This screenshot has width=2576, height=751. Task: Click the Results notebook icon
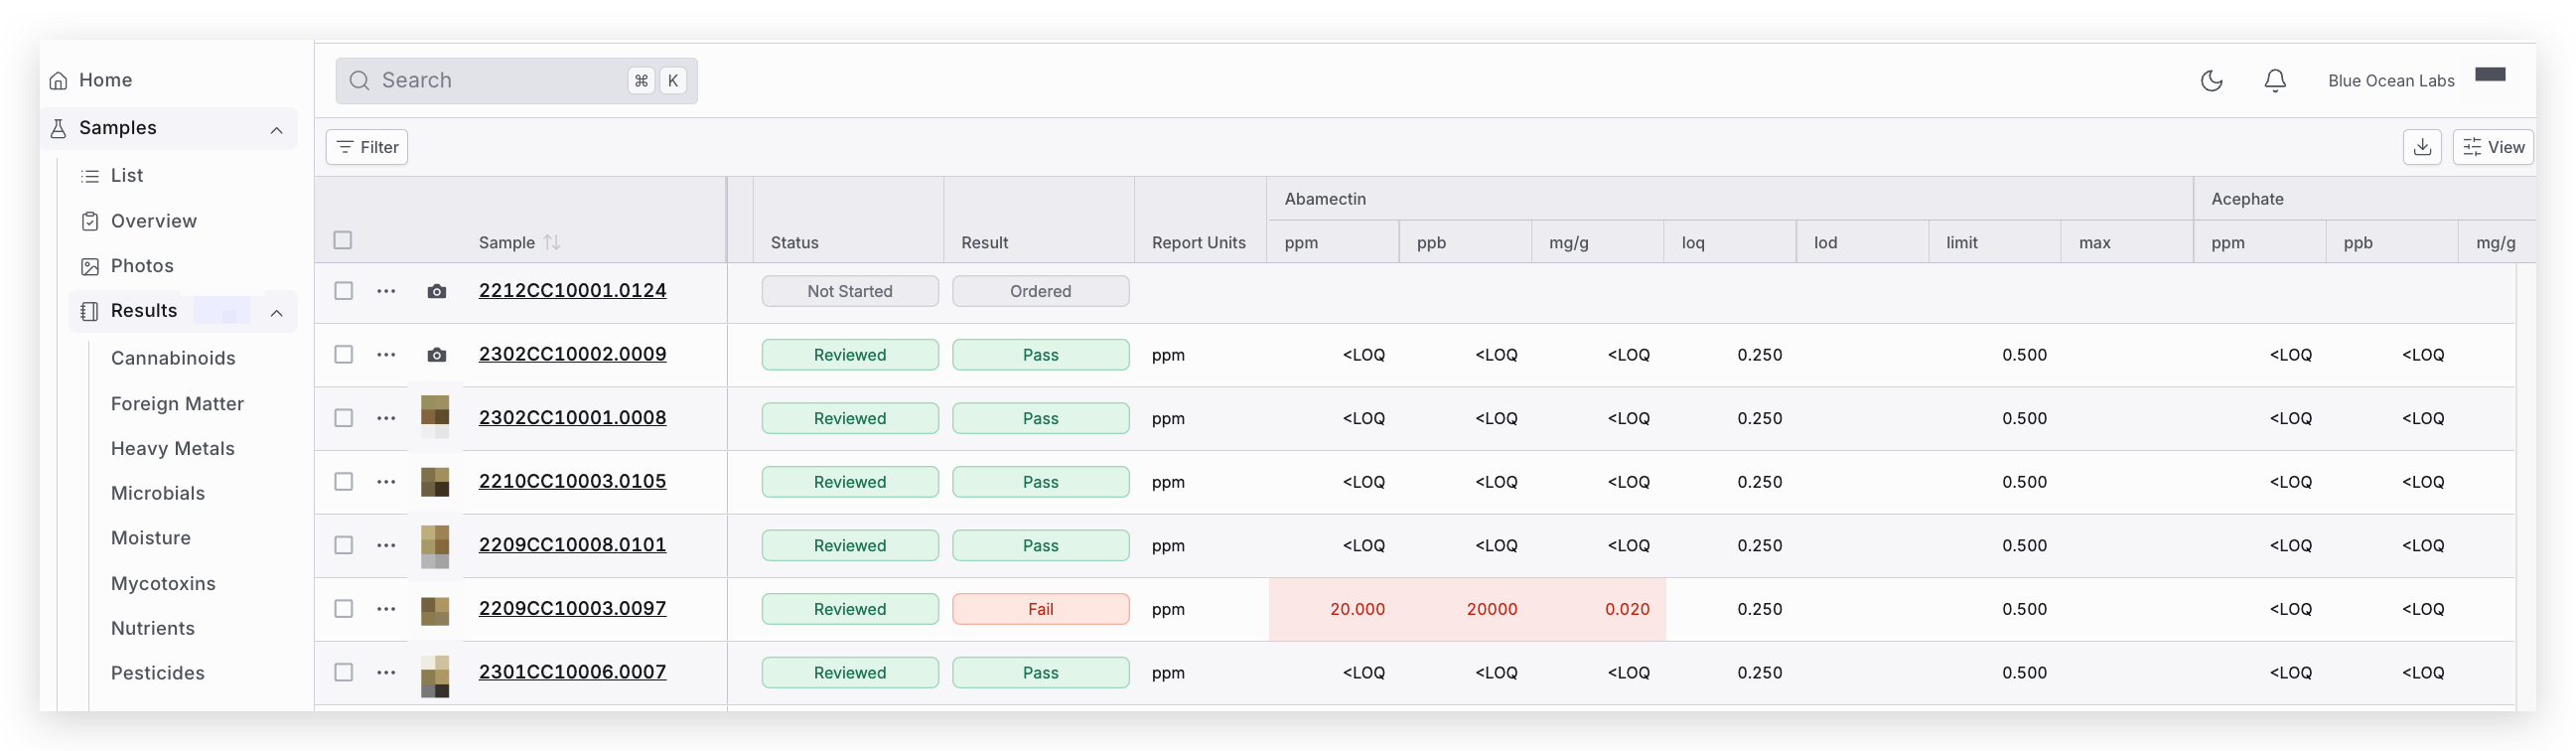[x=90, y=311]
